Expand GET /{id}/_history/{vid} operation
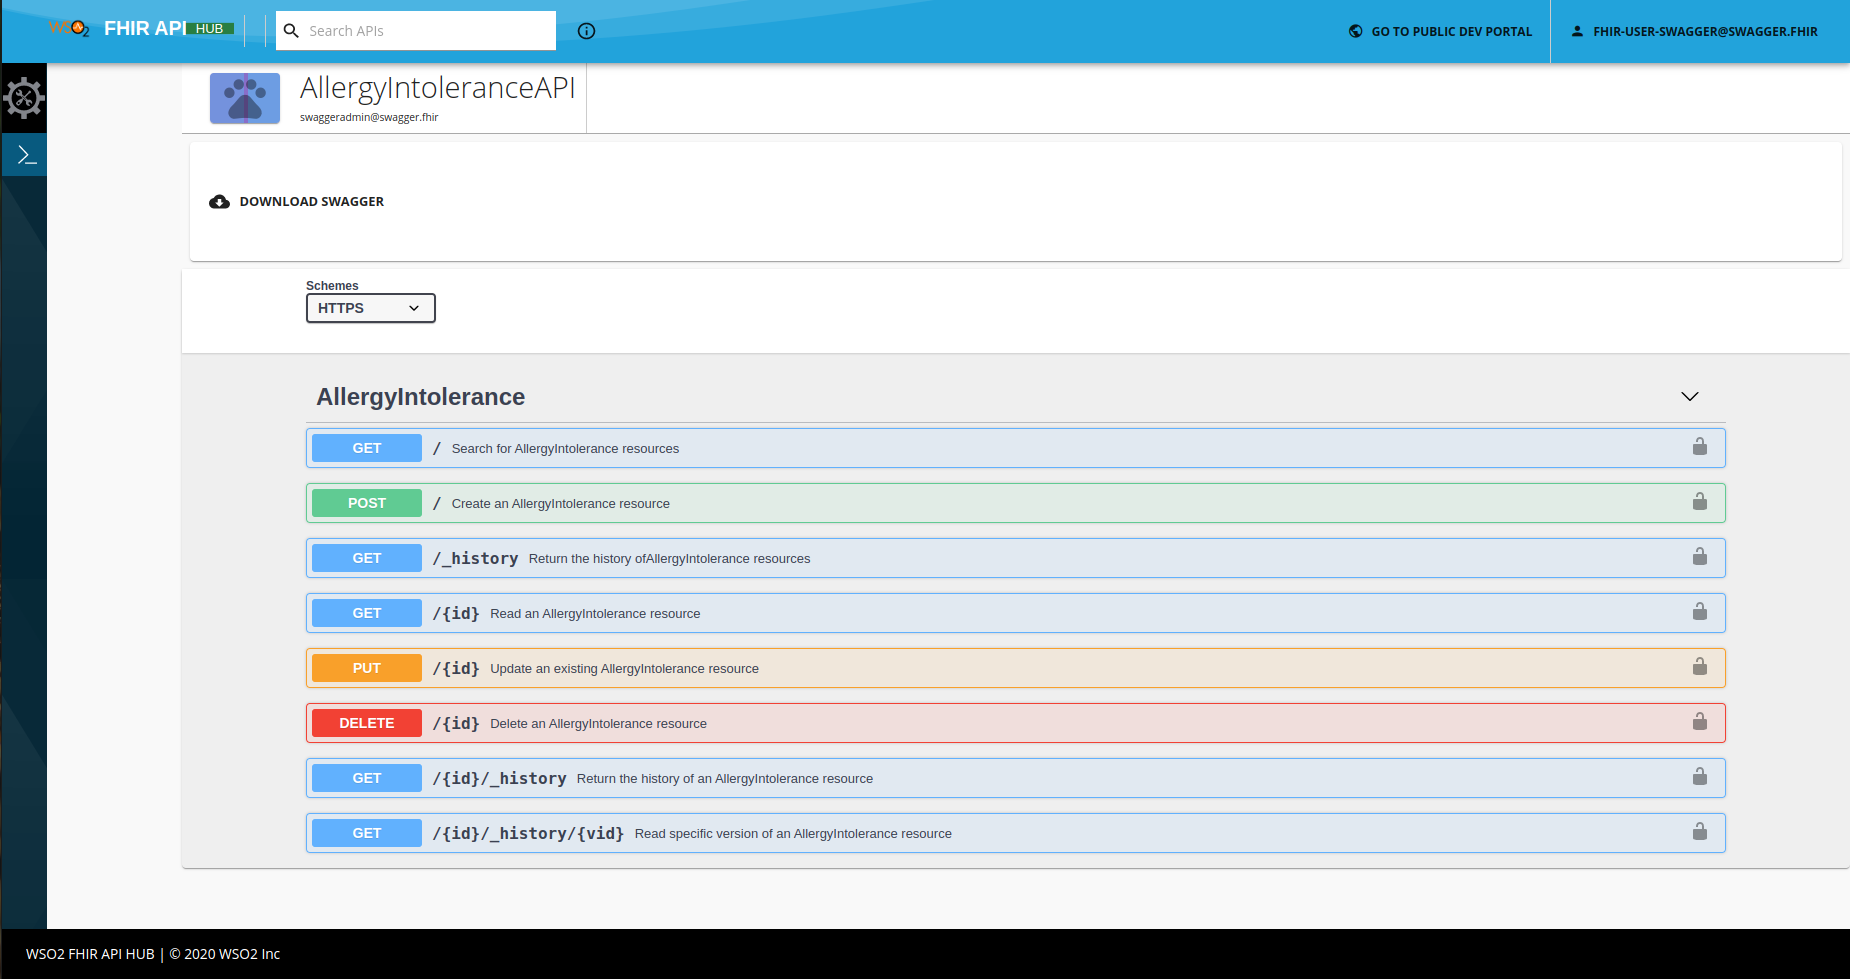1850x979 pixels. 1016,833
